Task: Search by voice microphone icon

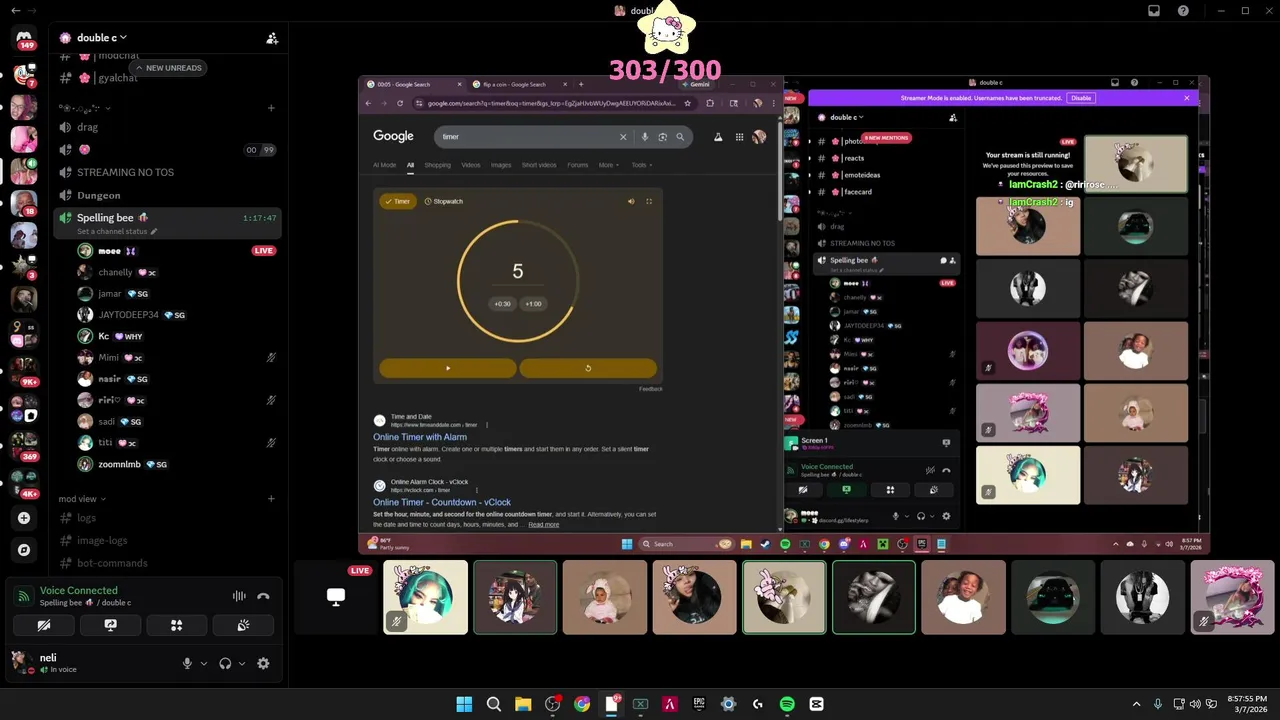Action: (x=645, y=137)
